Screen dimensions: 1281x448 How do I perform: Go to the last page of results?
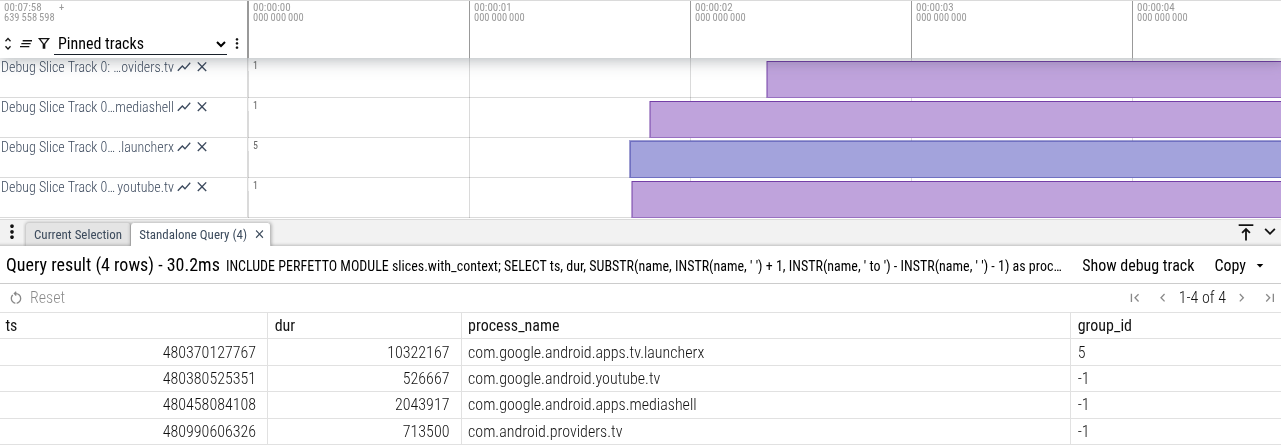tap(1269, 298)
